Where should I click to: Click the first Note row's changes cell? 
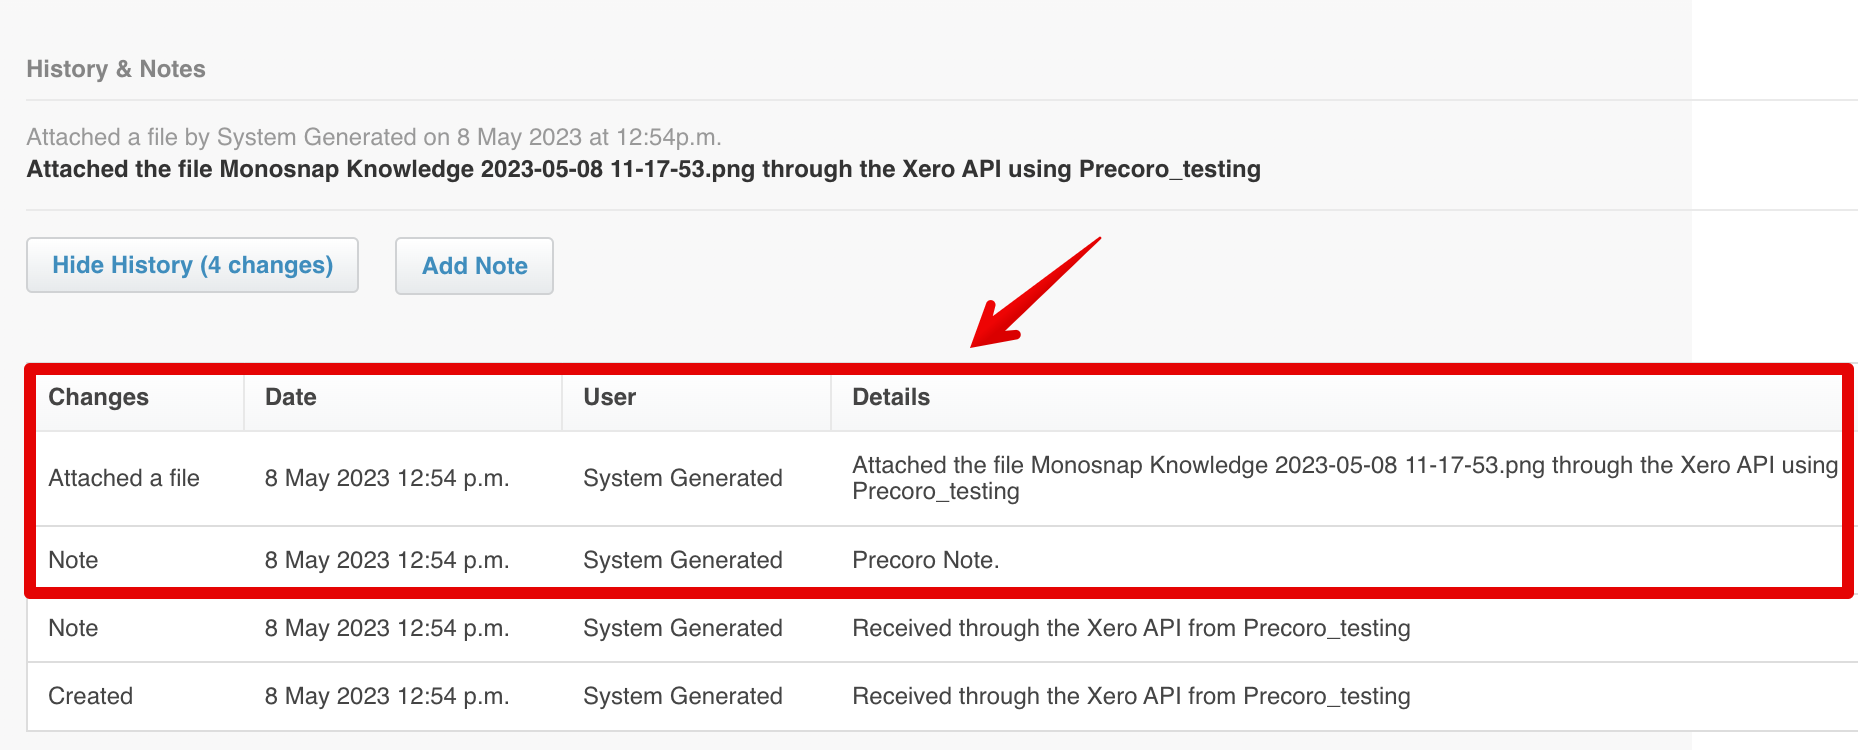tap(73, 560)
